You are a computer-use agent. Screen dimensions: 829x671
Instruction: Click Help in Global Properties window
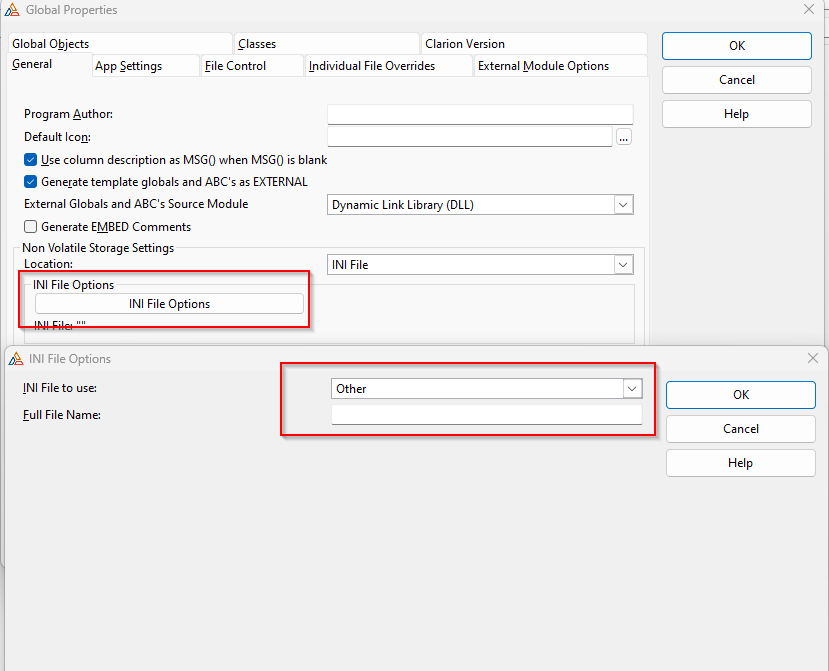point(736,114)
